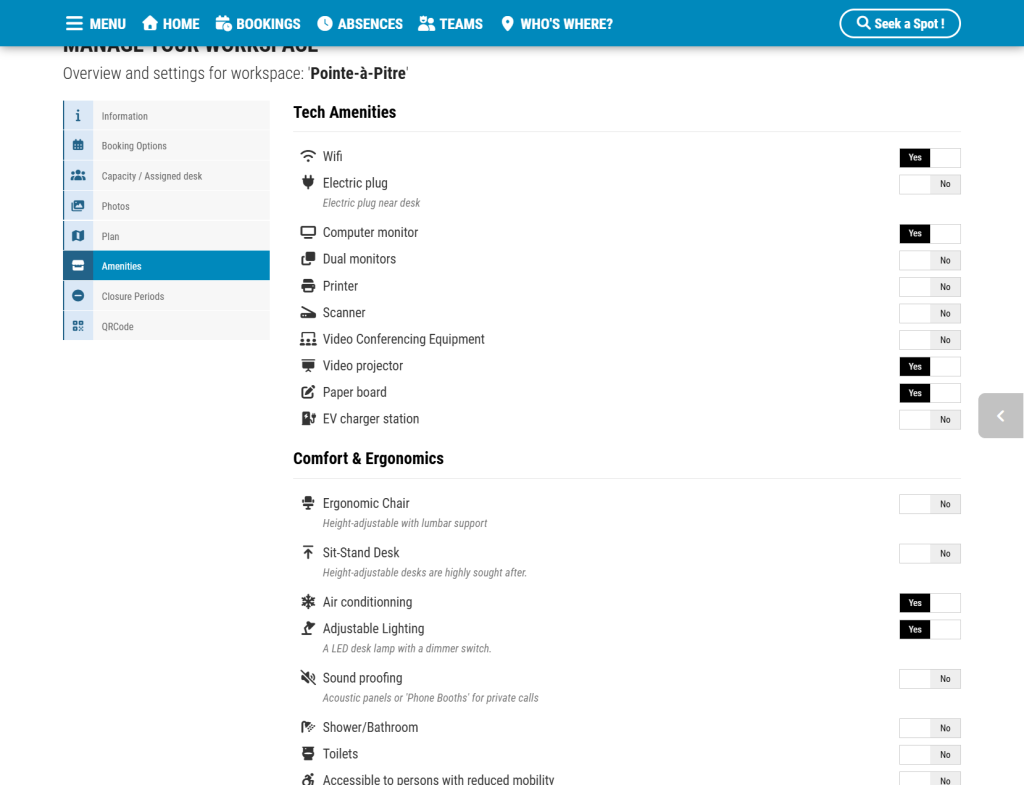Click the Ergonomic Chair icon
Image resolution: width=1024 pixels, height=785 pixels.
pyautogui.click(x=308, y=503)
